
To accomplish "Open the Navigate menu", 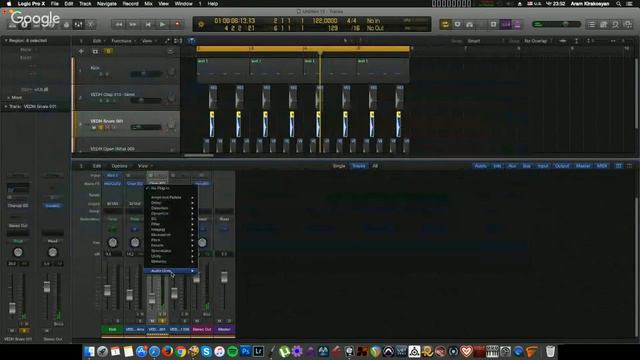I will (x=107, y=4).
